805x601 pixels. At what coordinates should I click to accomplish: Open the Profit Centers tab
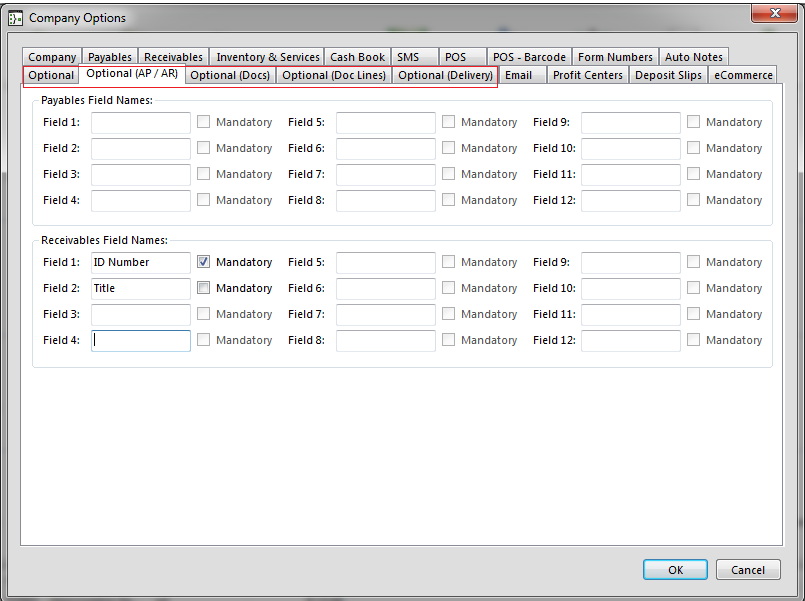click(587, 75)
